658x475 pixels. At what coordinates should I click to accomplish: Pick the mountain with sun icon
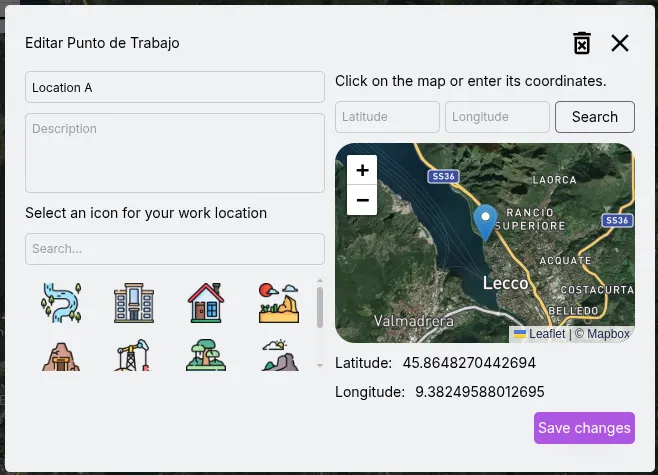[280, 355]
